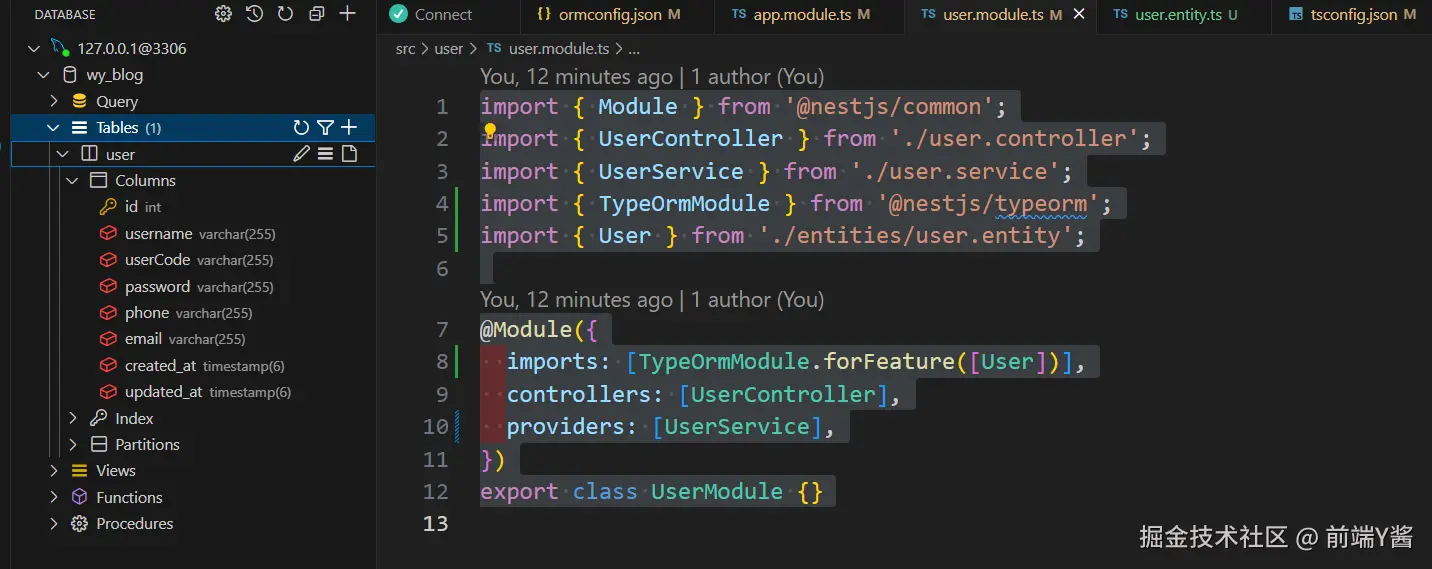
Task: Click the Procedures gear icon
Action: point(79,523)
